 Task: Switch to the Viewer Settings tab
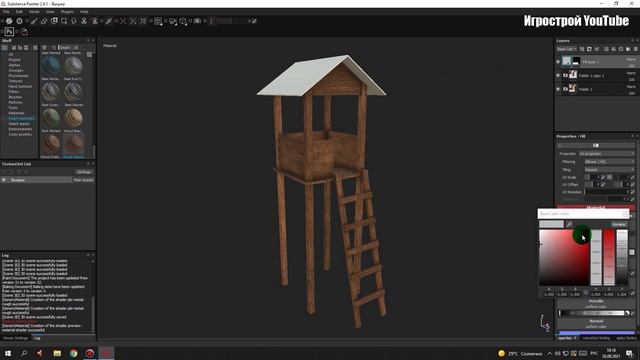click(16, 338)
